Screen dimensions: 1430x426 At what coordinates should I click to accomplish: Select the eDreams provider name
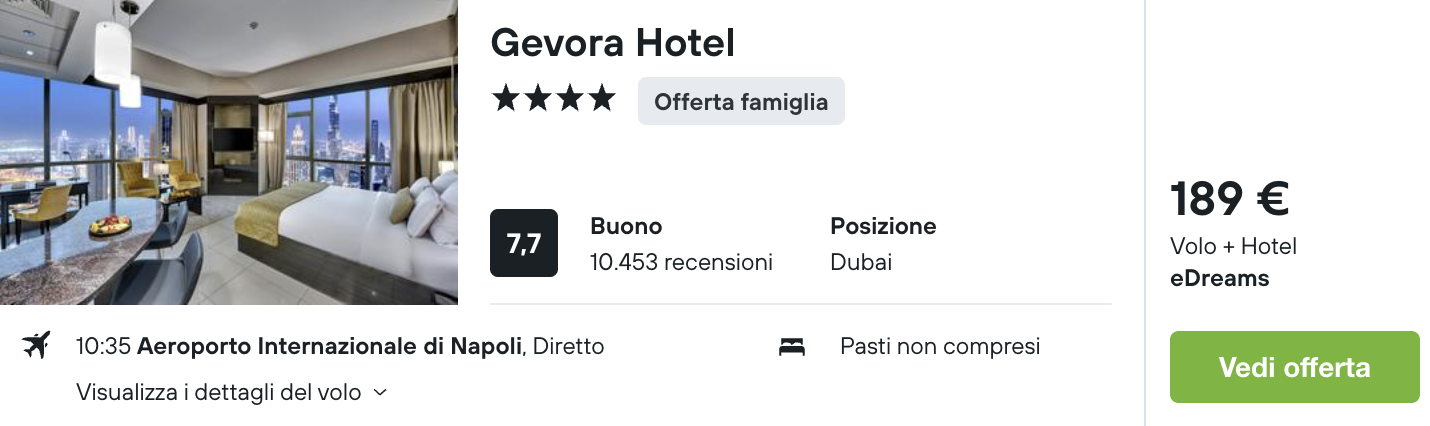[x=1219, y=278]
